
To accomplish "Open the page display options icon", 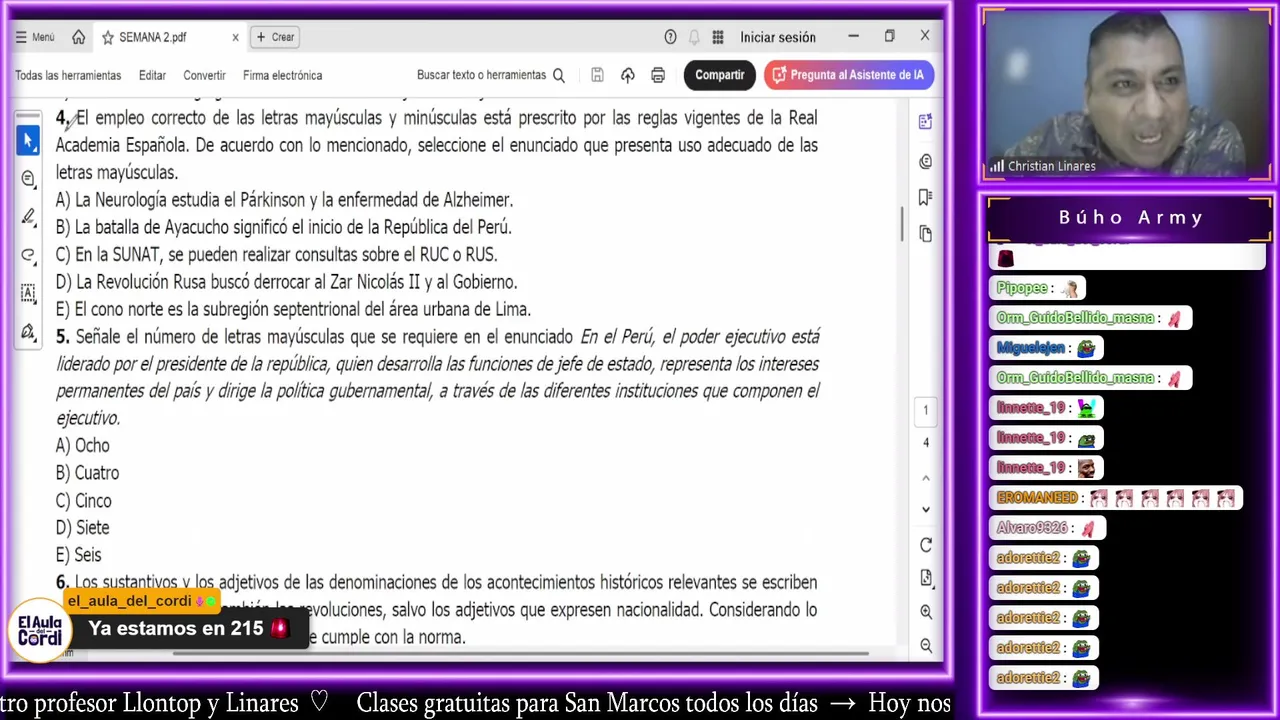I will pyautogui.click(x=925, y=578).
